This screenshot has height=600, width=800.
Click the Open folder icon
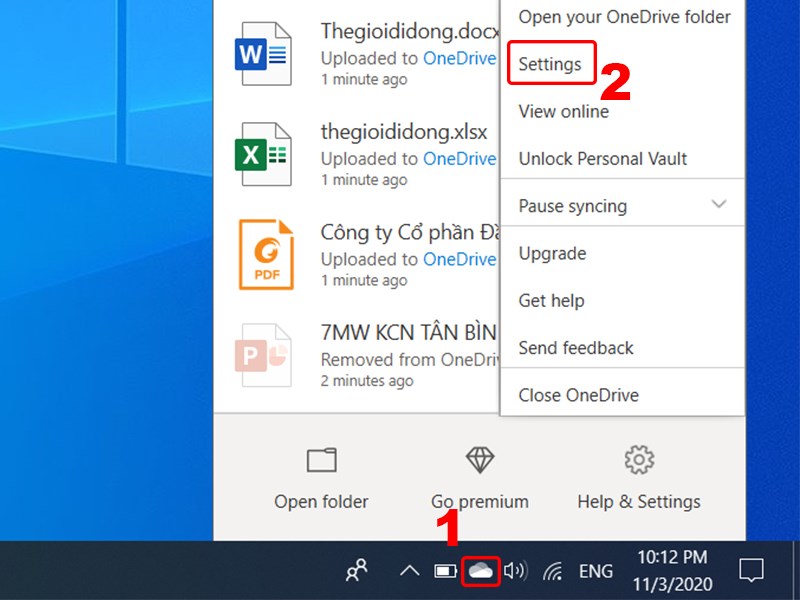coord(321,460)
